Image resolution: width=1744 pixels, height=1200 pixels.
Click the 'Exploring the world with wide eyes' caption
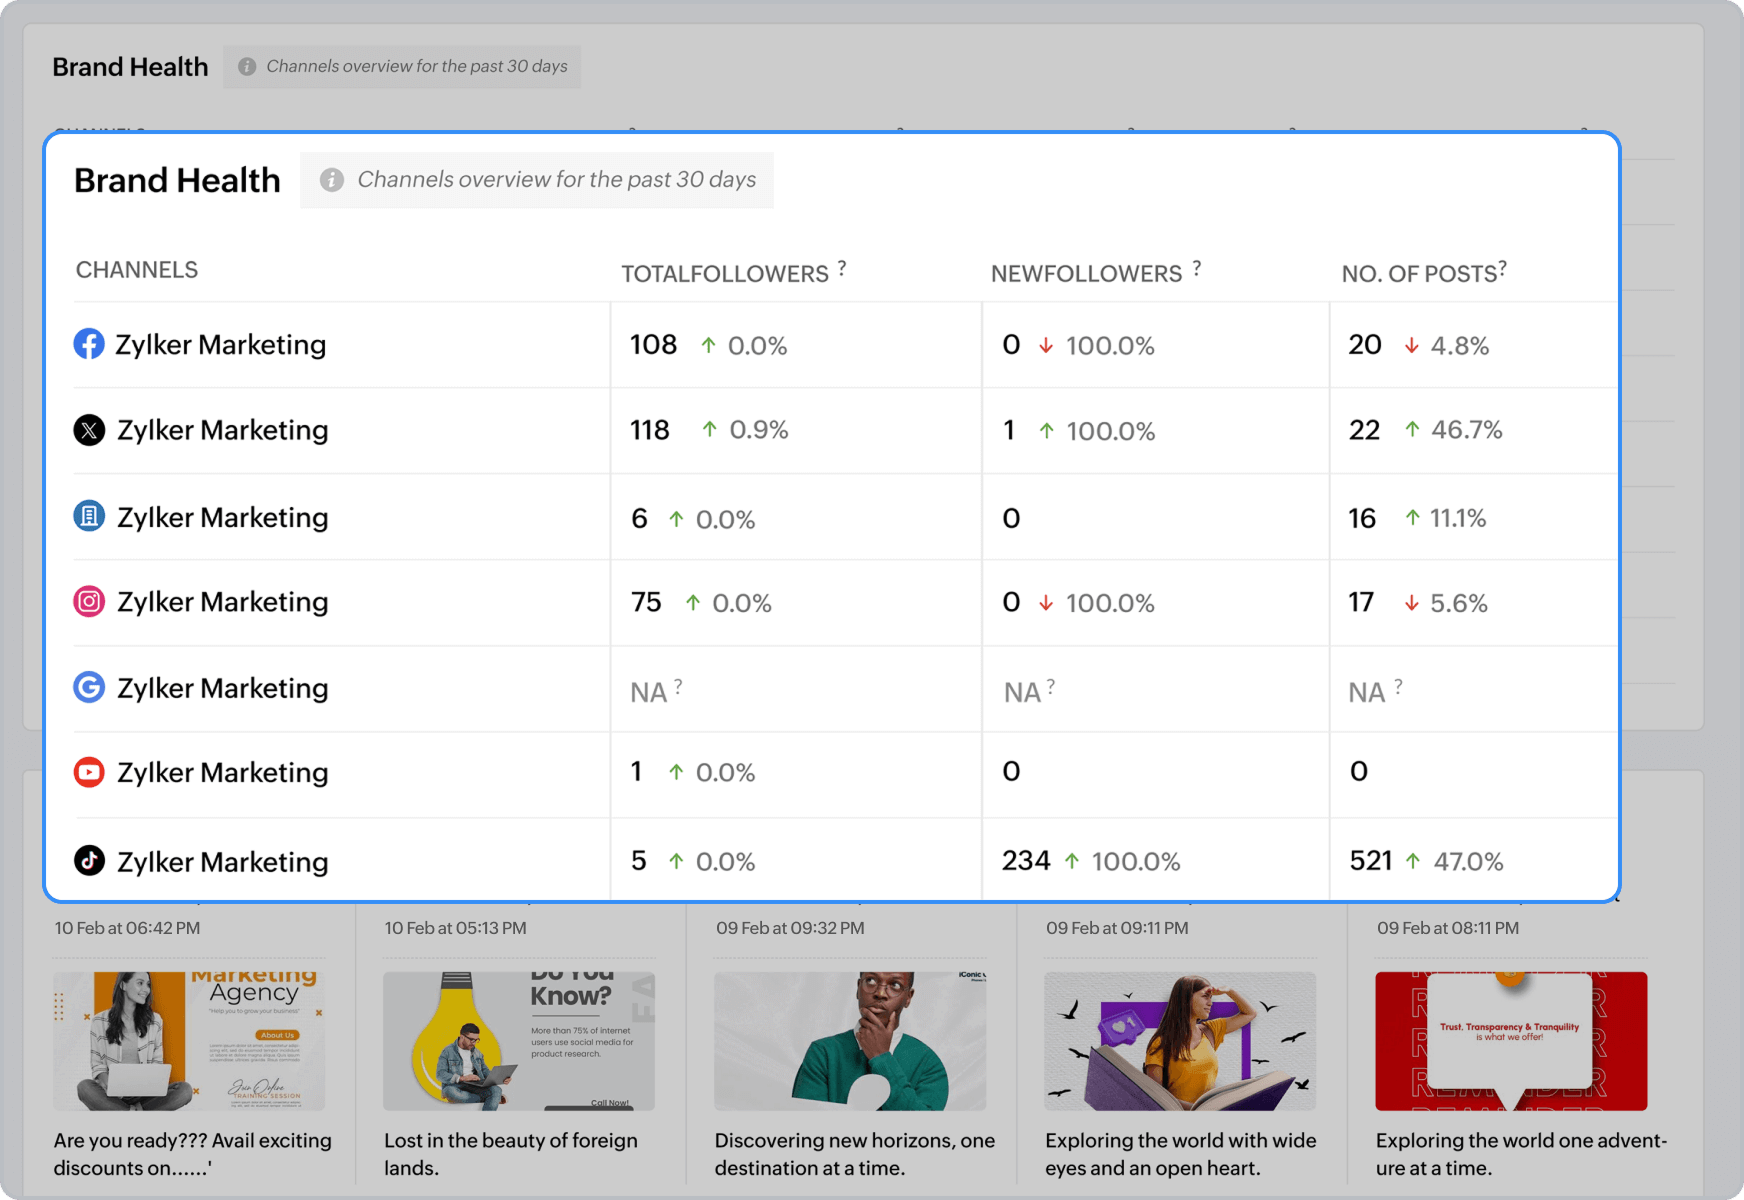point(1180,1154)
